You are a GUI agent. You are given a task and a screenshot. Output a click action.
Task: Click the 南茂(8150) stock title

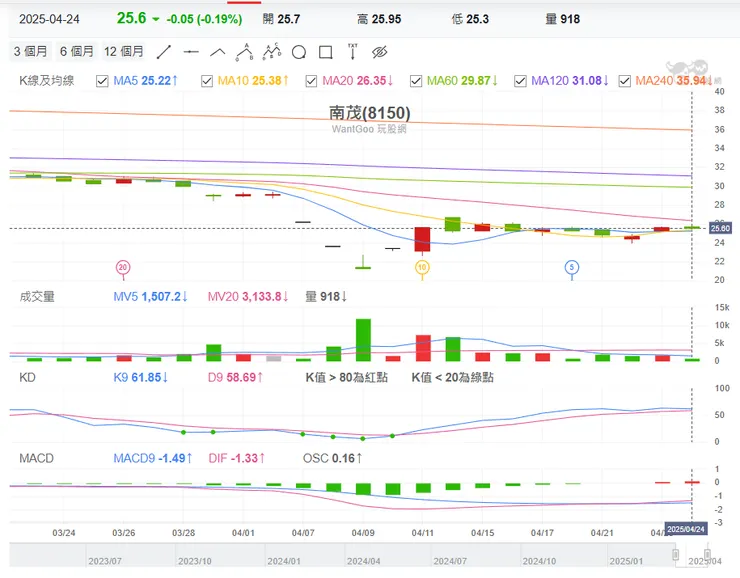370,113
